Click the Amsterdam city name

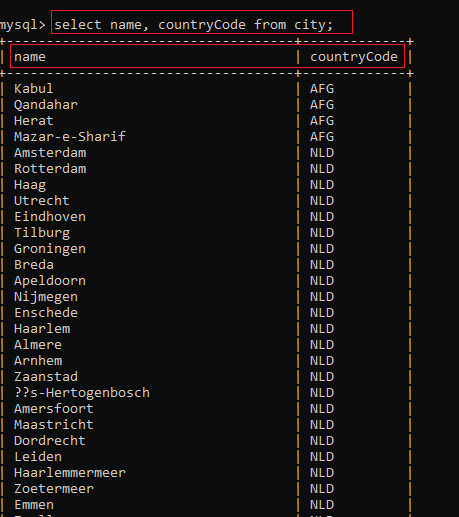coord(50,153)
